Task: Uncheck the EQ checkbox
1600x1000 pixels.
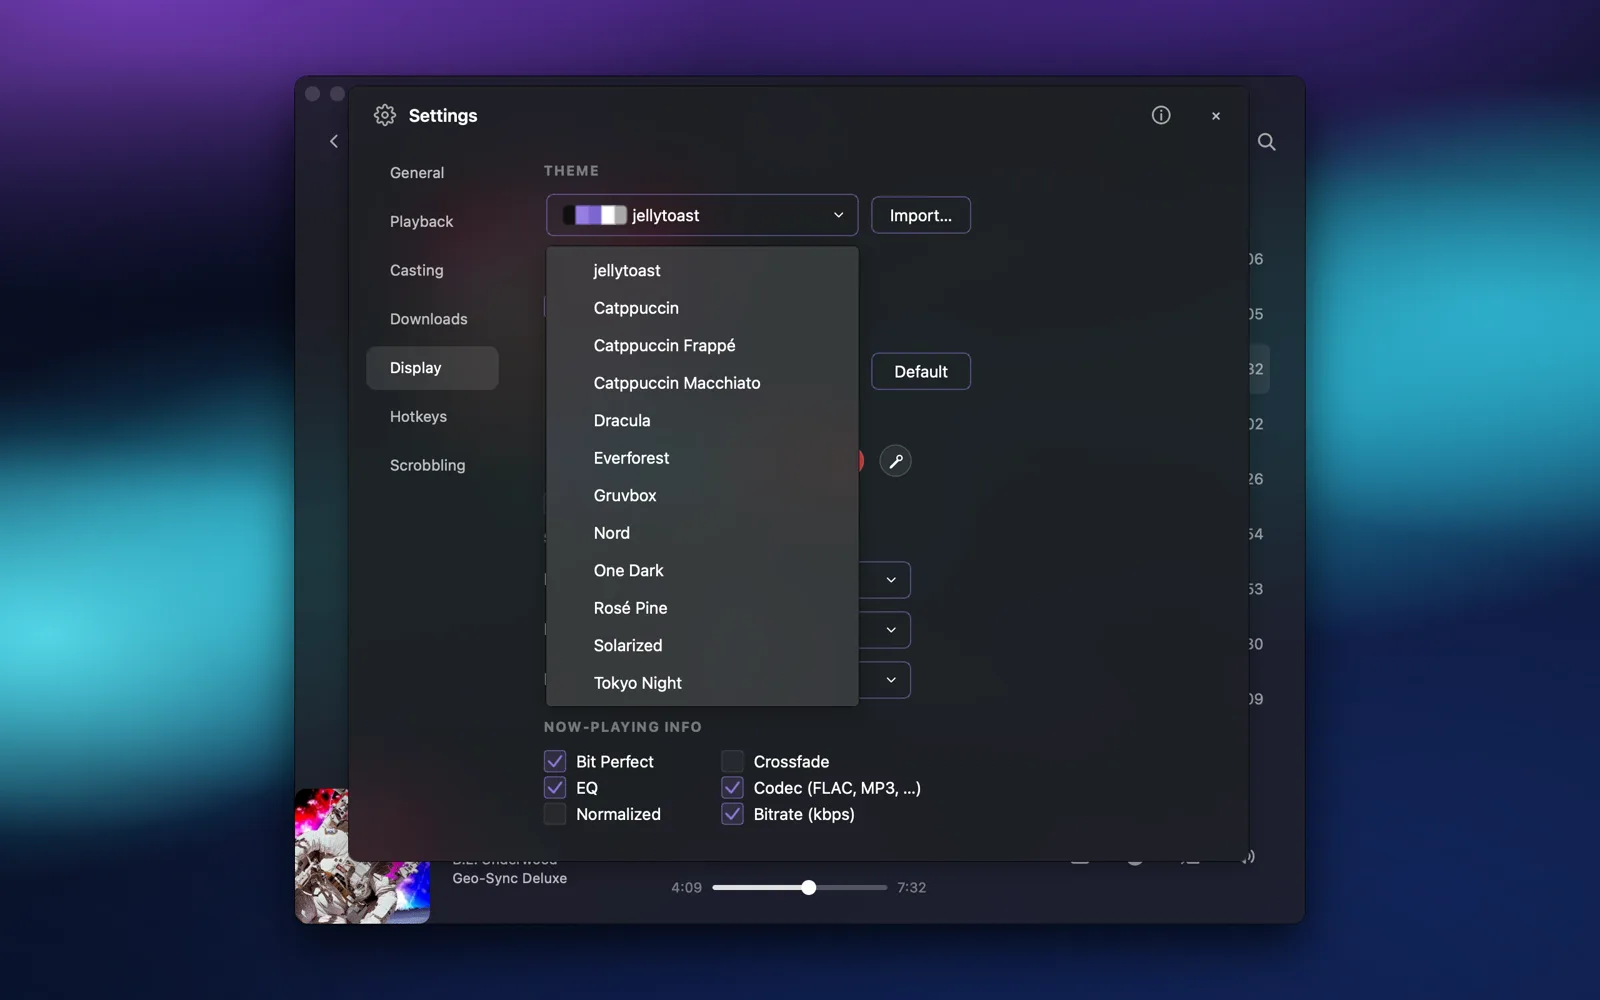Action: pyautogui.click(x=555, y=788)
